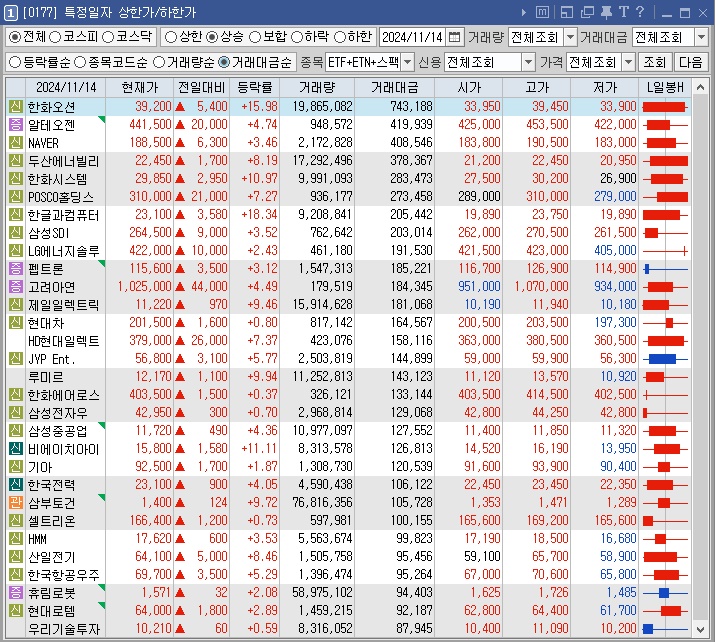This screenshot has width=715, height=642.
Task: Click the 증 badge beside 알테오젠
Action: click(16, 124)
